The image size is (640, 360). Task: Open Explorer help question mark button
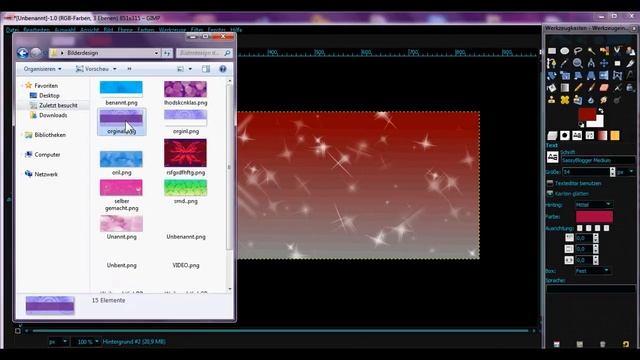pyautogui.click(x=223, y=69)
